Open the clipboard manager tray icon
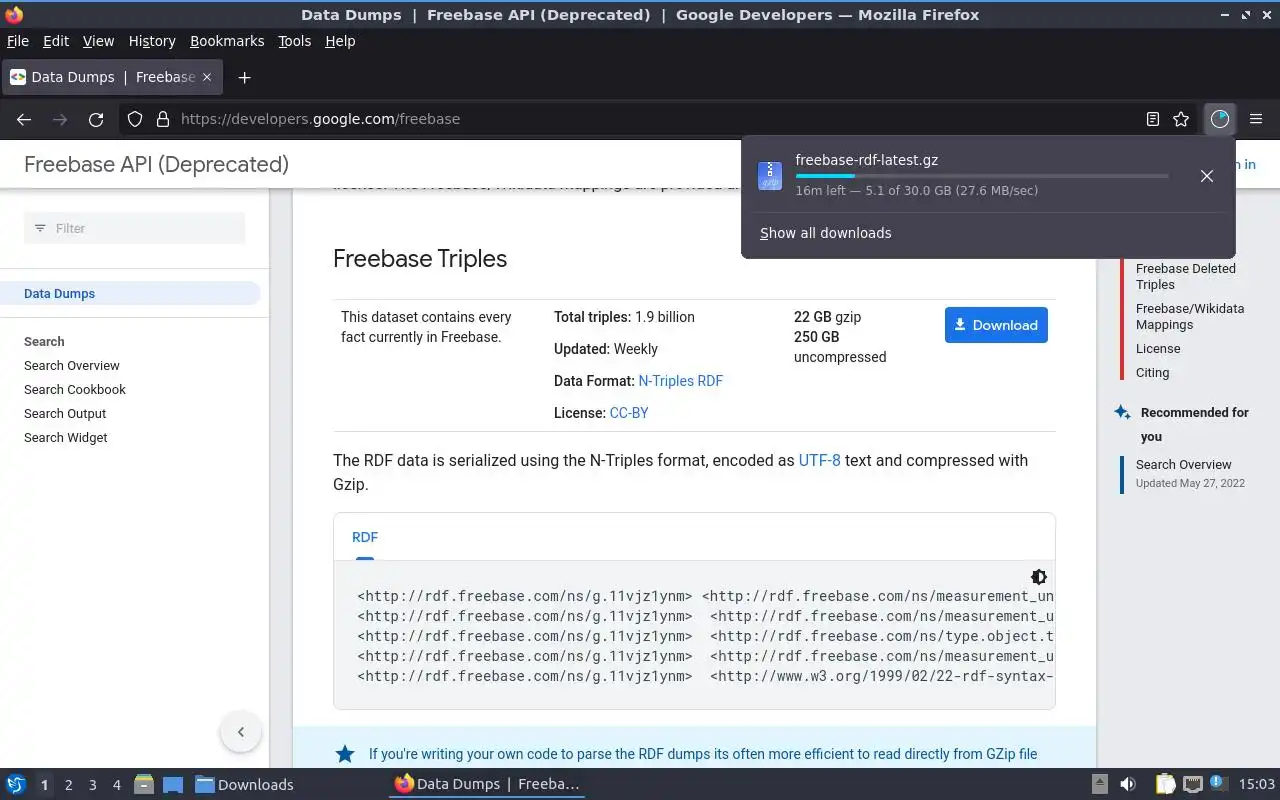The image size is (1280, 800). click(1165, 784)
